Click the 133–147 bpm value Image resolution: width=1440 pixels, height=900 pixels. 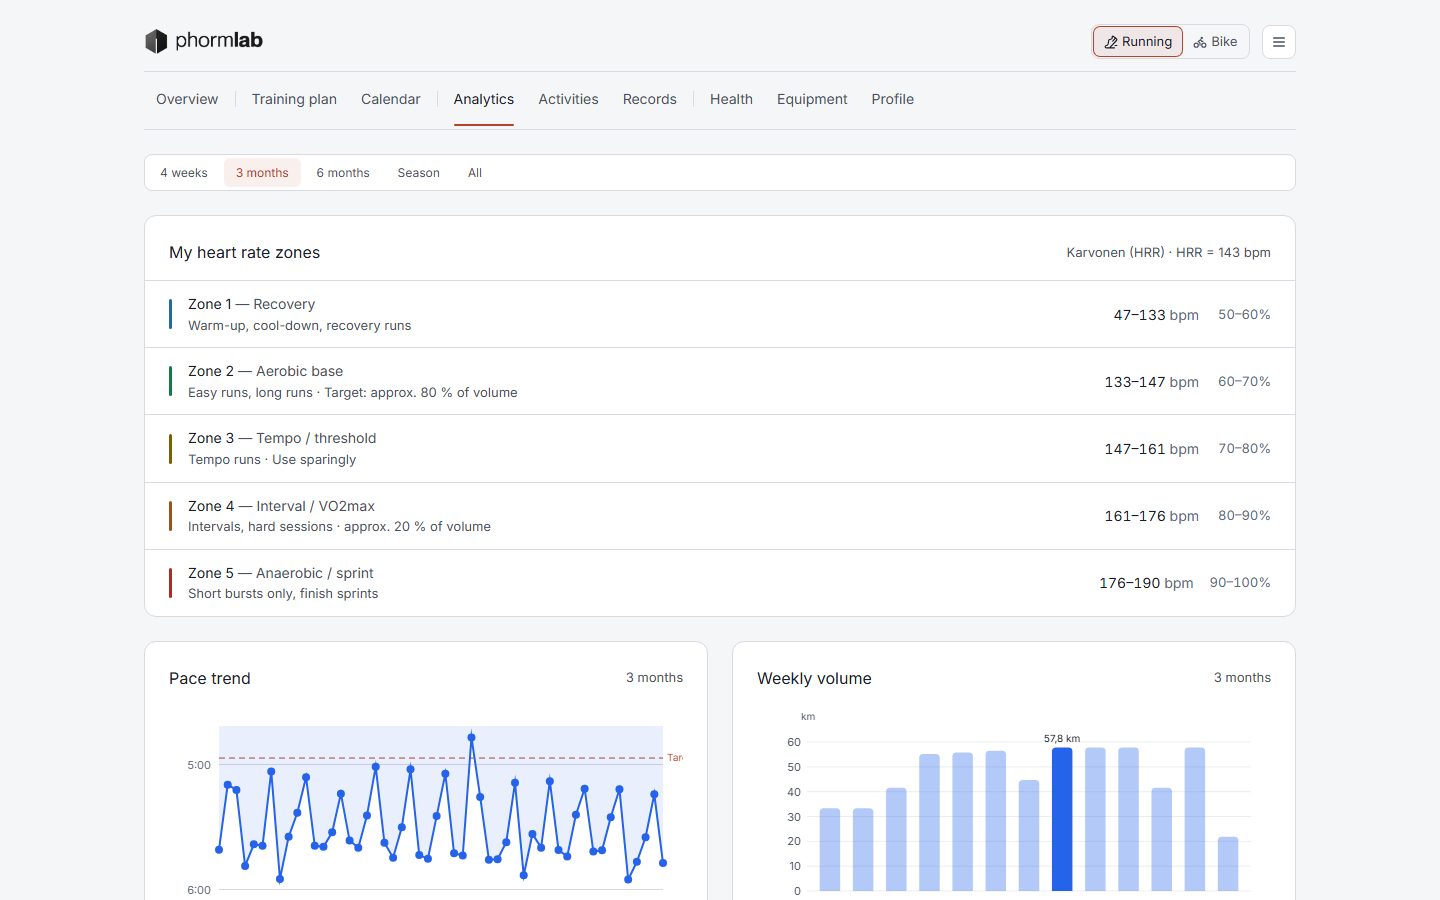[x=1151, y=382]
